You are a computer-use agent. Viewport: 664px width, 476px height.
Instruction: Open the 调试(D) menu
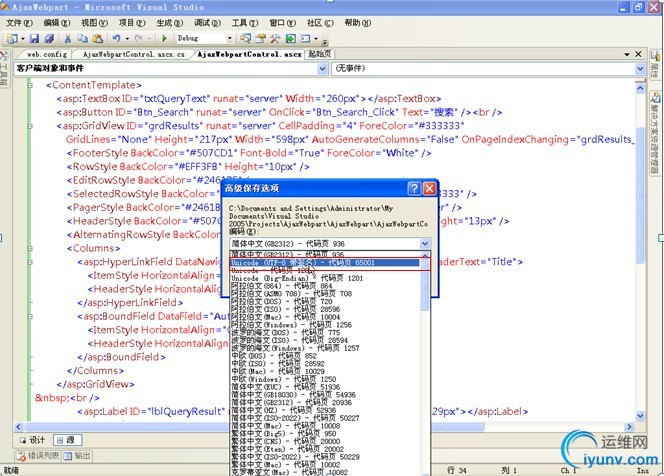208,23
